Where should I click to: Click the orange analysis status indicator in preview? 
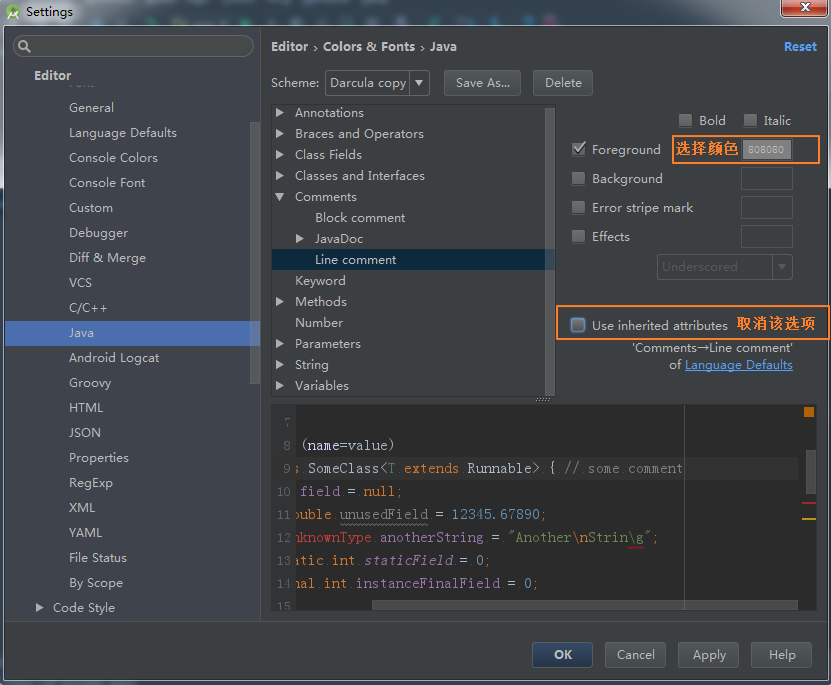click(x=808, y=412)
